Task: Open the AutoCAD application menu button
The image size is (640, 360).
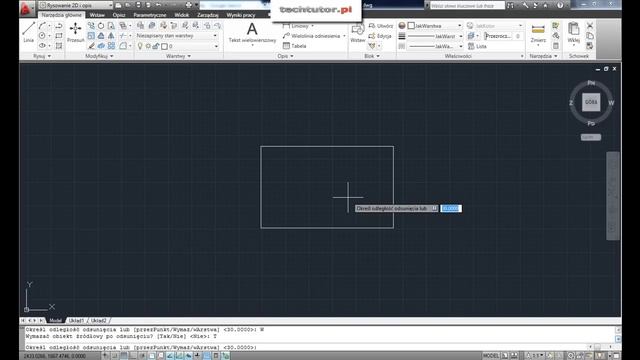Action: 26,8
